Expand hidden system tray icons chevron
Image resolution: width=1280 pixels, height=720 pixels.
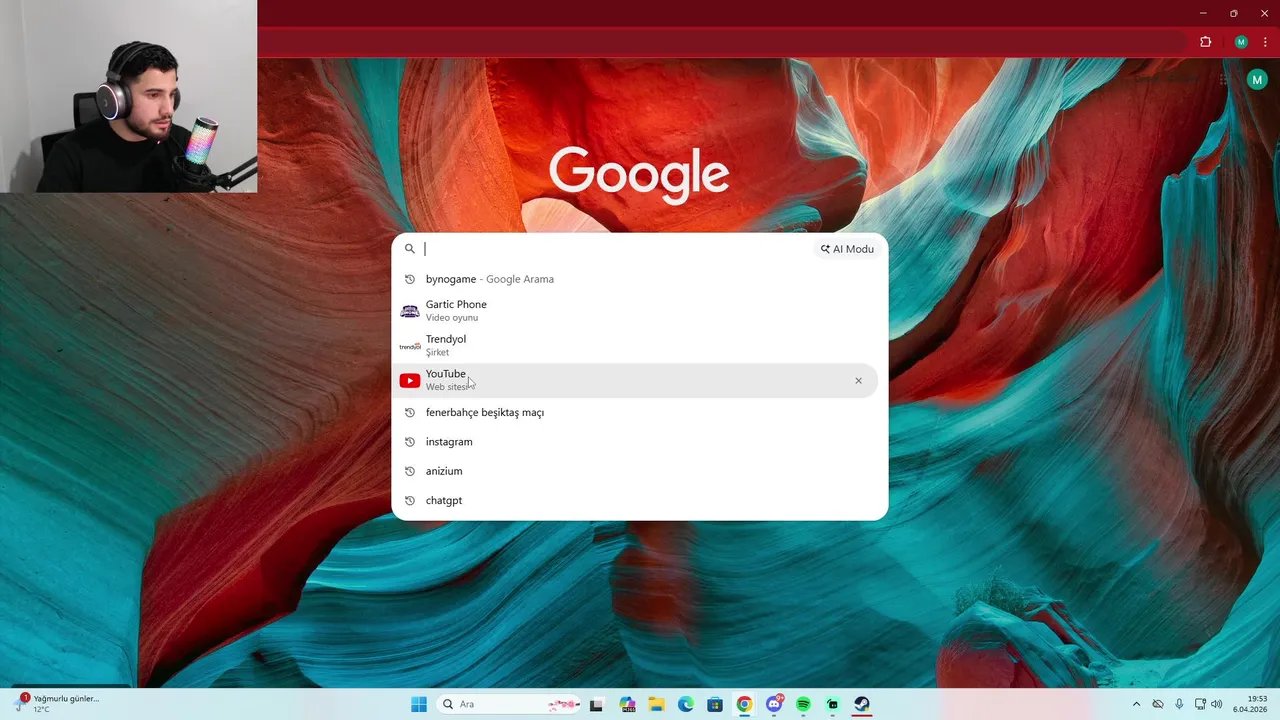click(x=1136, y=704)
